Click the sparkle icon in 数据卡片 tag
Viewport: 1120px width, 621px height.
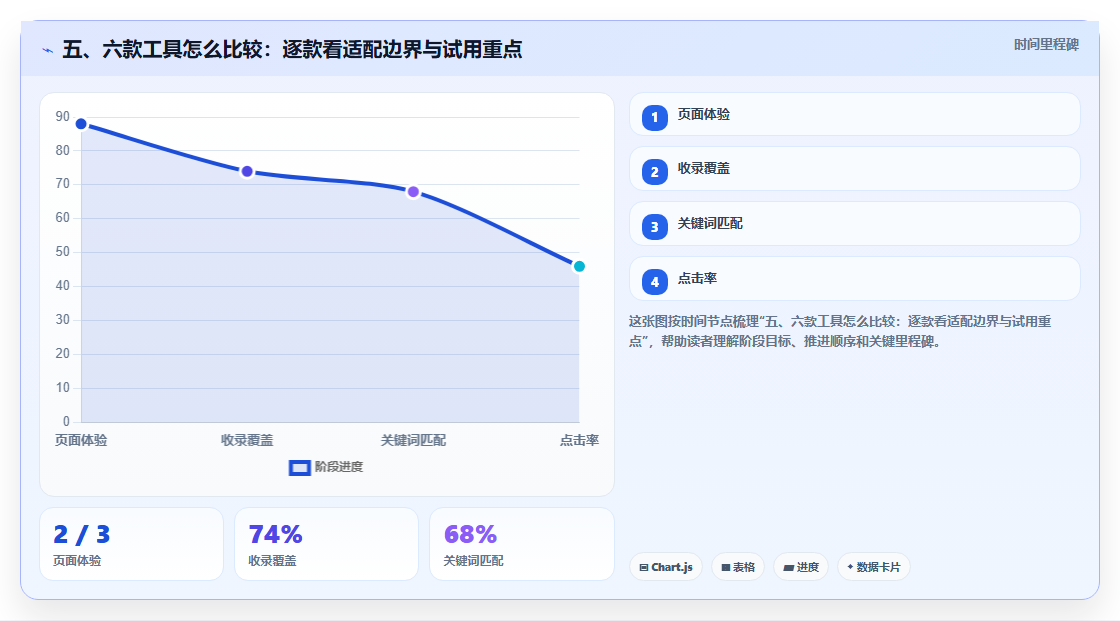pyautogui.click(x=850, y=567)
